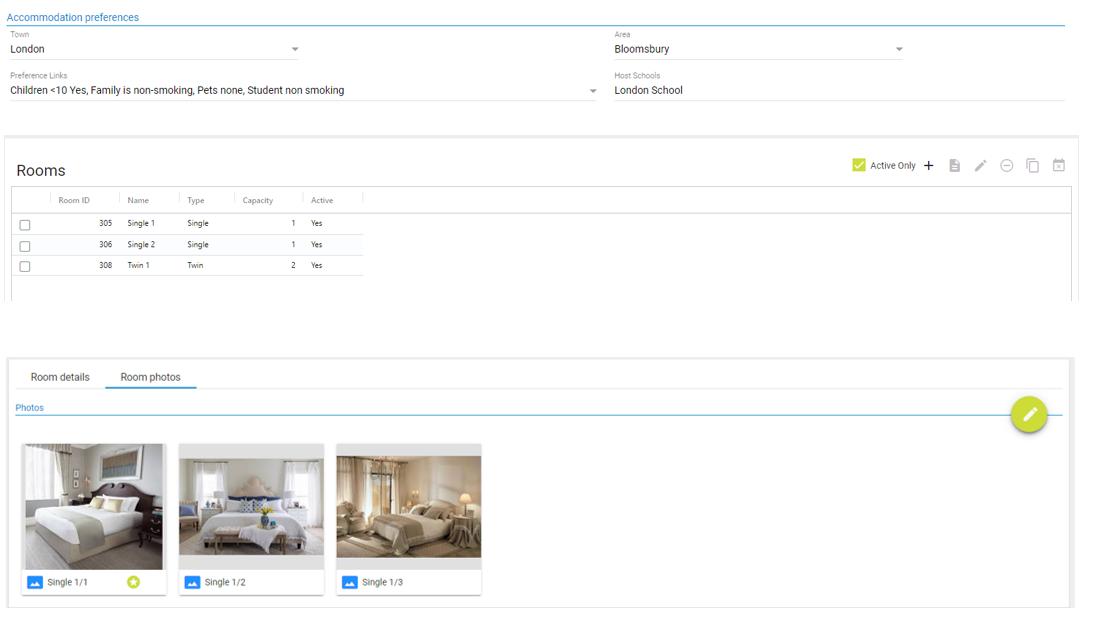This screenshot has width=1094, height=640.
Task: Click the Single 1/2 photo caption
Action: pos(225,582)
